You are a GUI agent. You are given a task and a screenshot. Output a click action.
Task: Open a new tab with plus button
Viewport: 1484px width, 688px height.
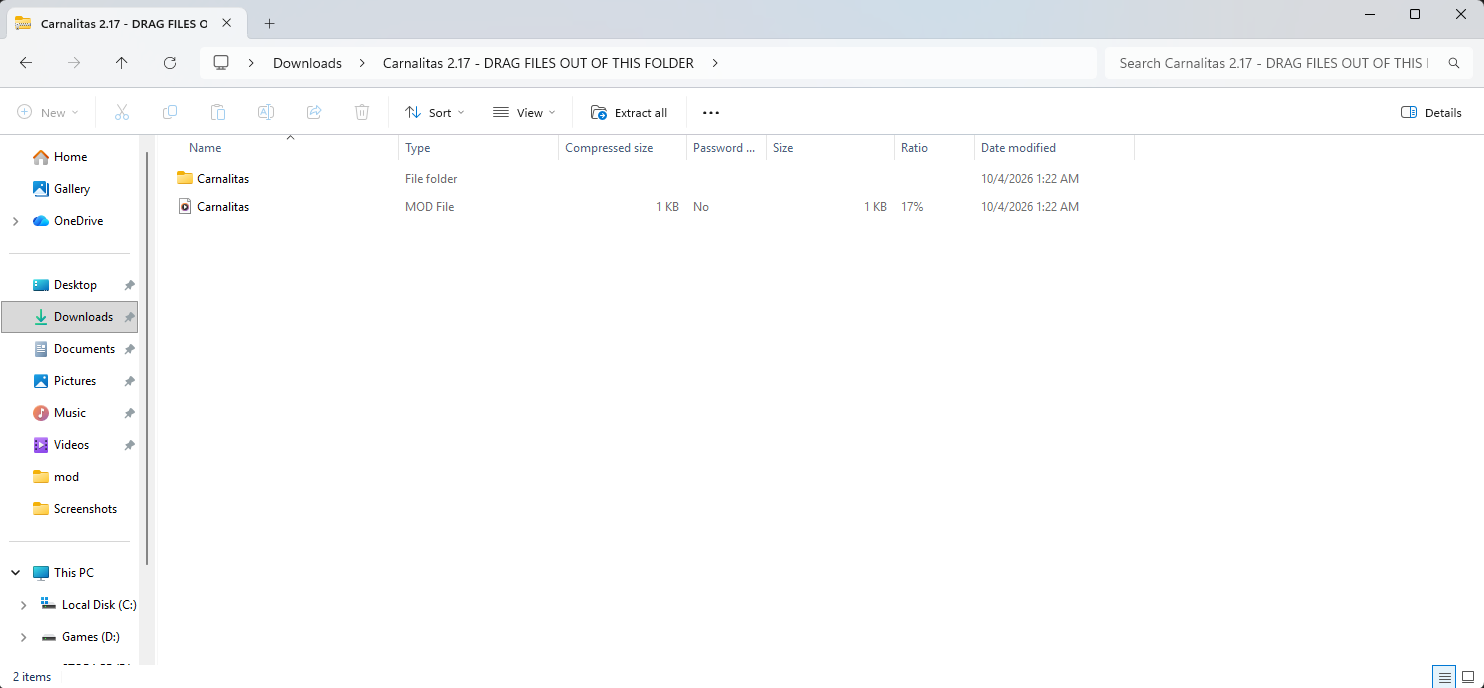[x=269, y=23]
